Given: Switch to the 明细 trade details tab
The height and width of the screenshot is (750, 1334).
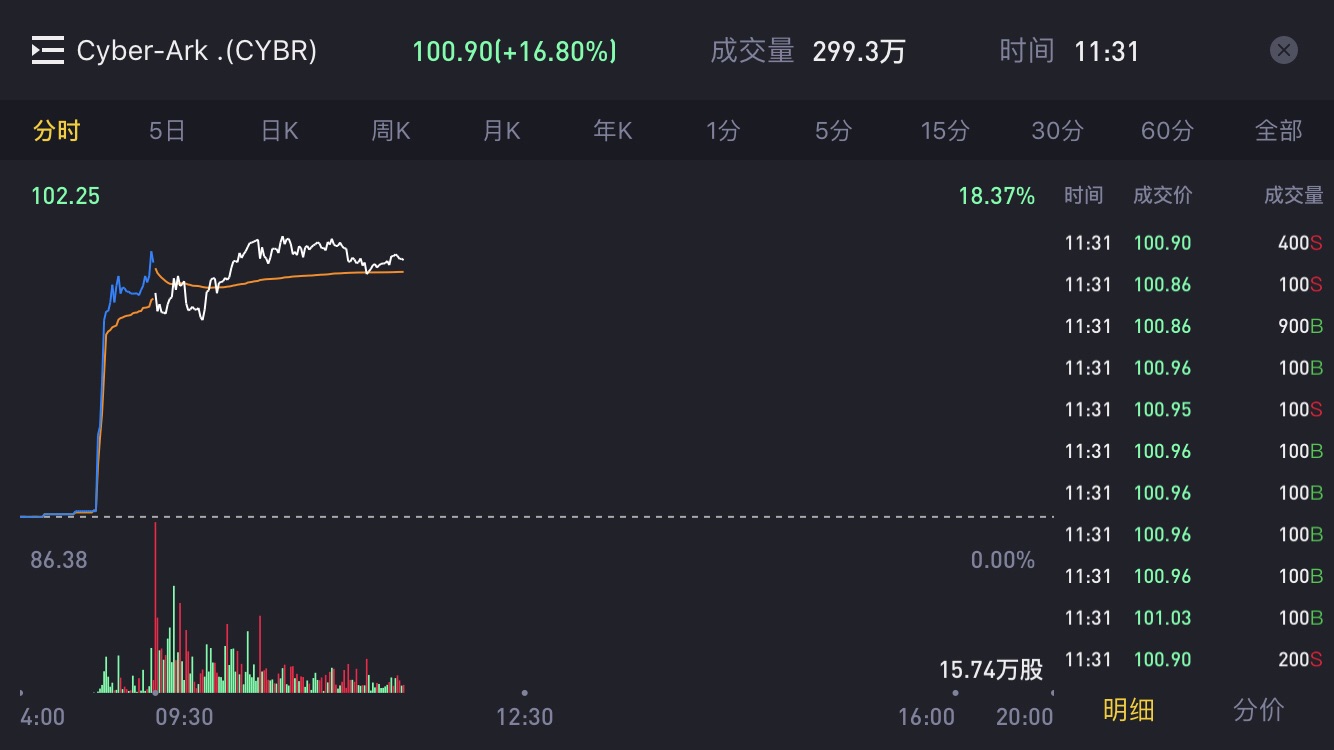Looking at the screenshot, I should click(x=1128, y=710).
